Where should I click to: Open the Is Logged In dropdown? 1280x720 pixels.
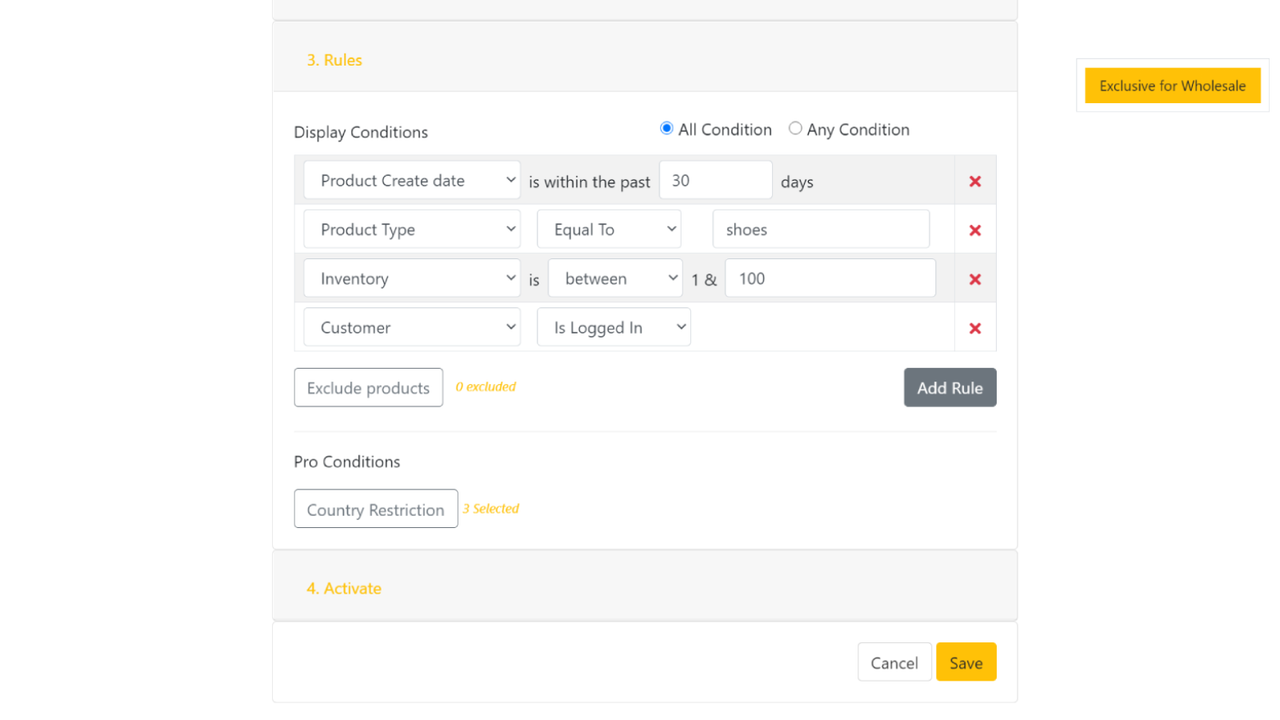tap(614, 327)
